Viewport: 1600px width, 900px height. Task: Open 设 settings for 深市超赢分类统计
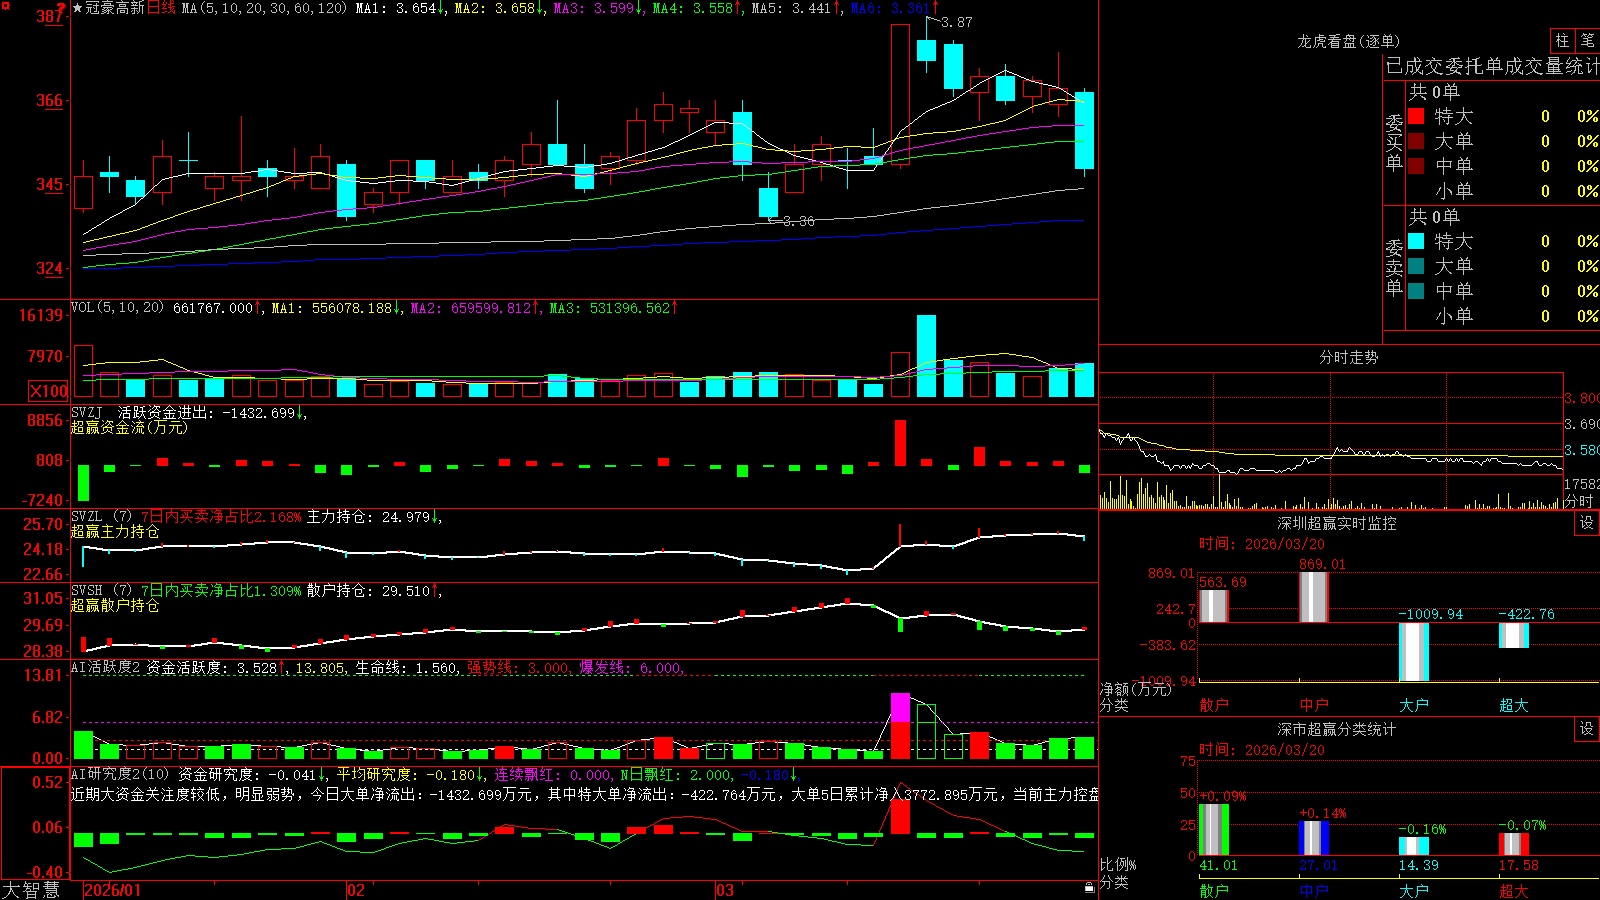pyautogui.click(x=1587, y=729)
